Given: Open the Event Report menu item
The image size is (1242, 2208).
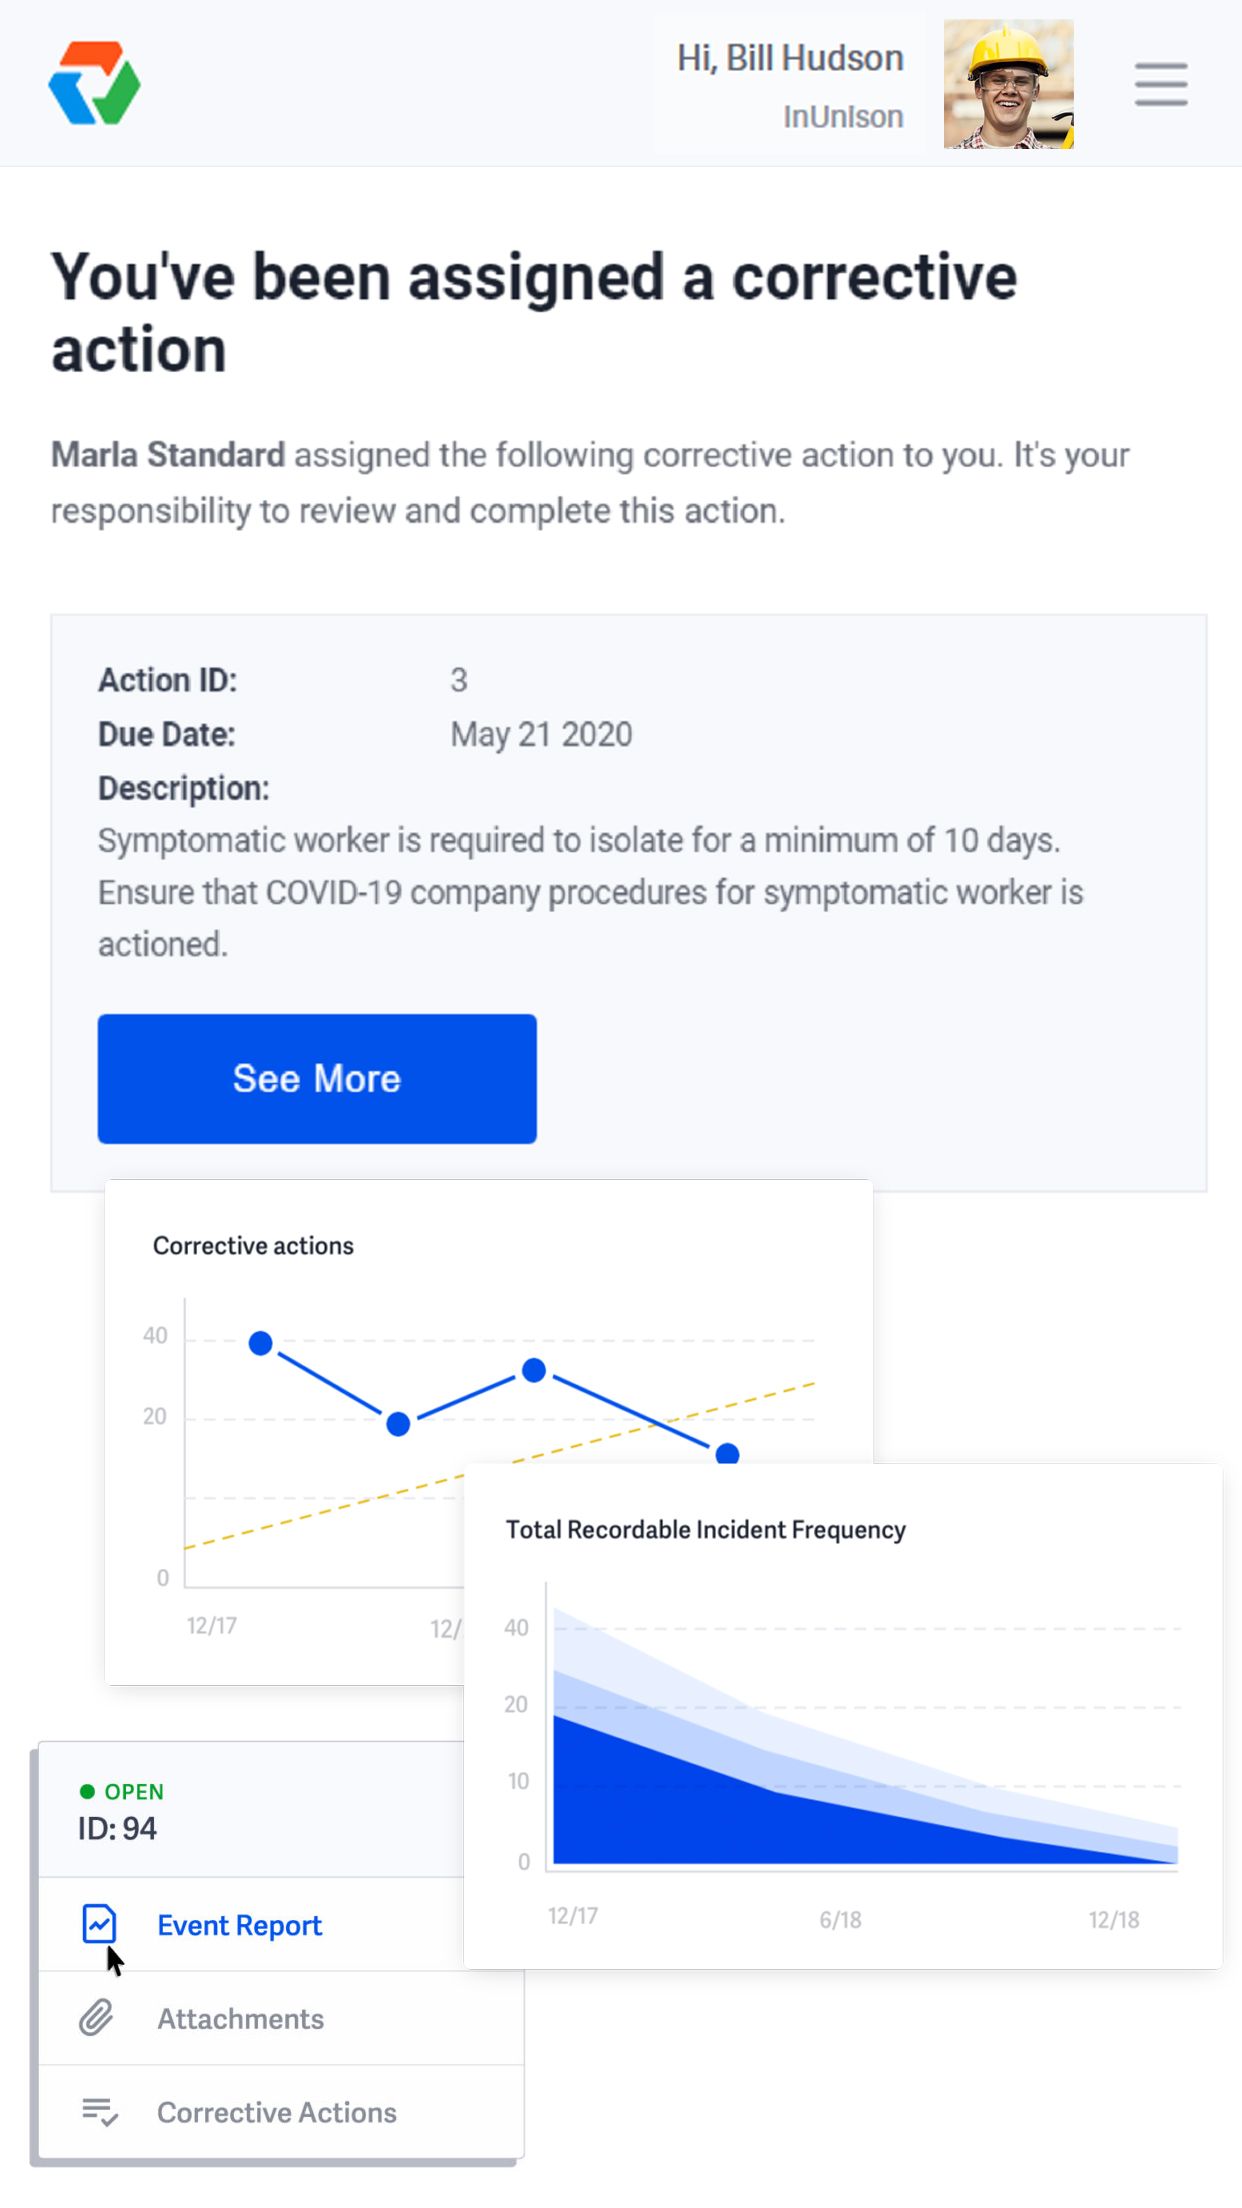Looking at the screenshot, I should [x=239, y=1925].
